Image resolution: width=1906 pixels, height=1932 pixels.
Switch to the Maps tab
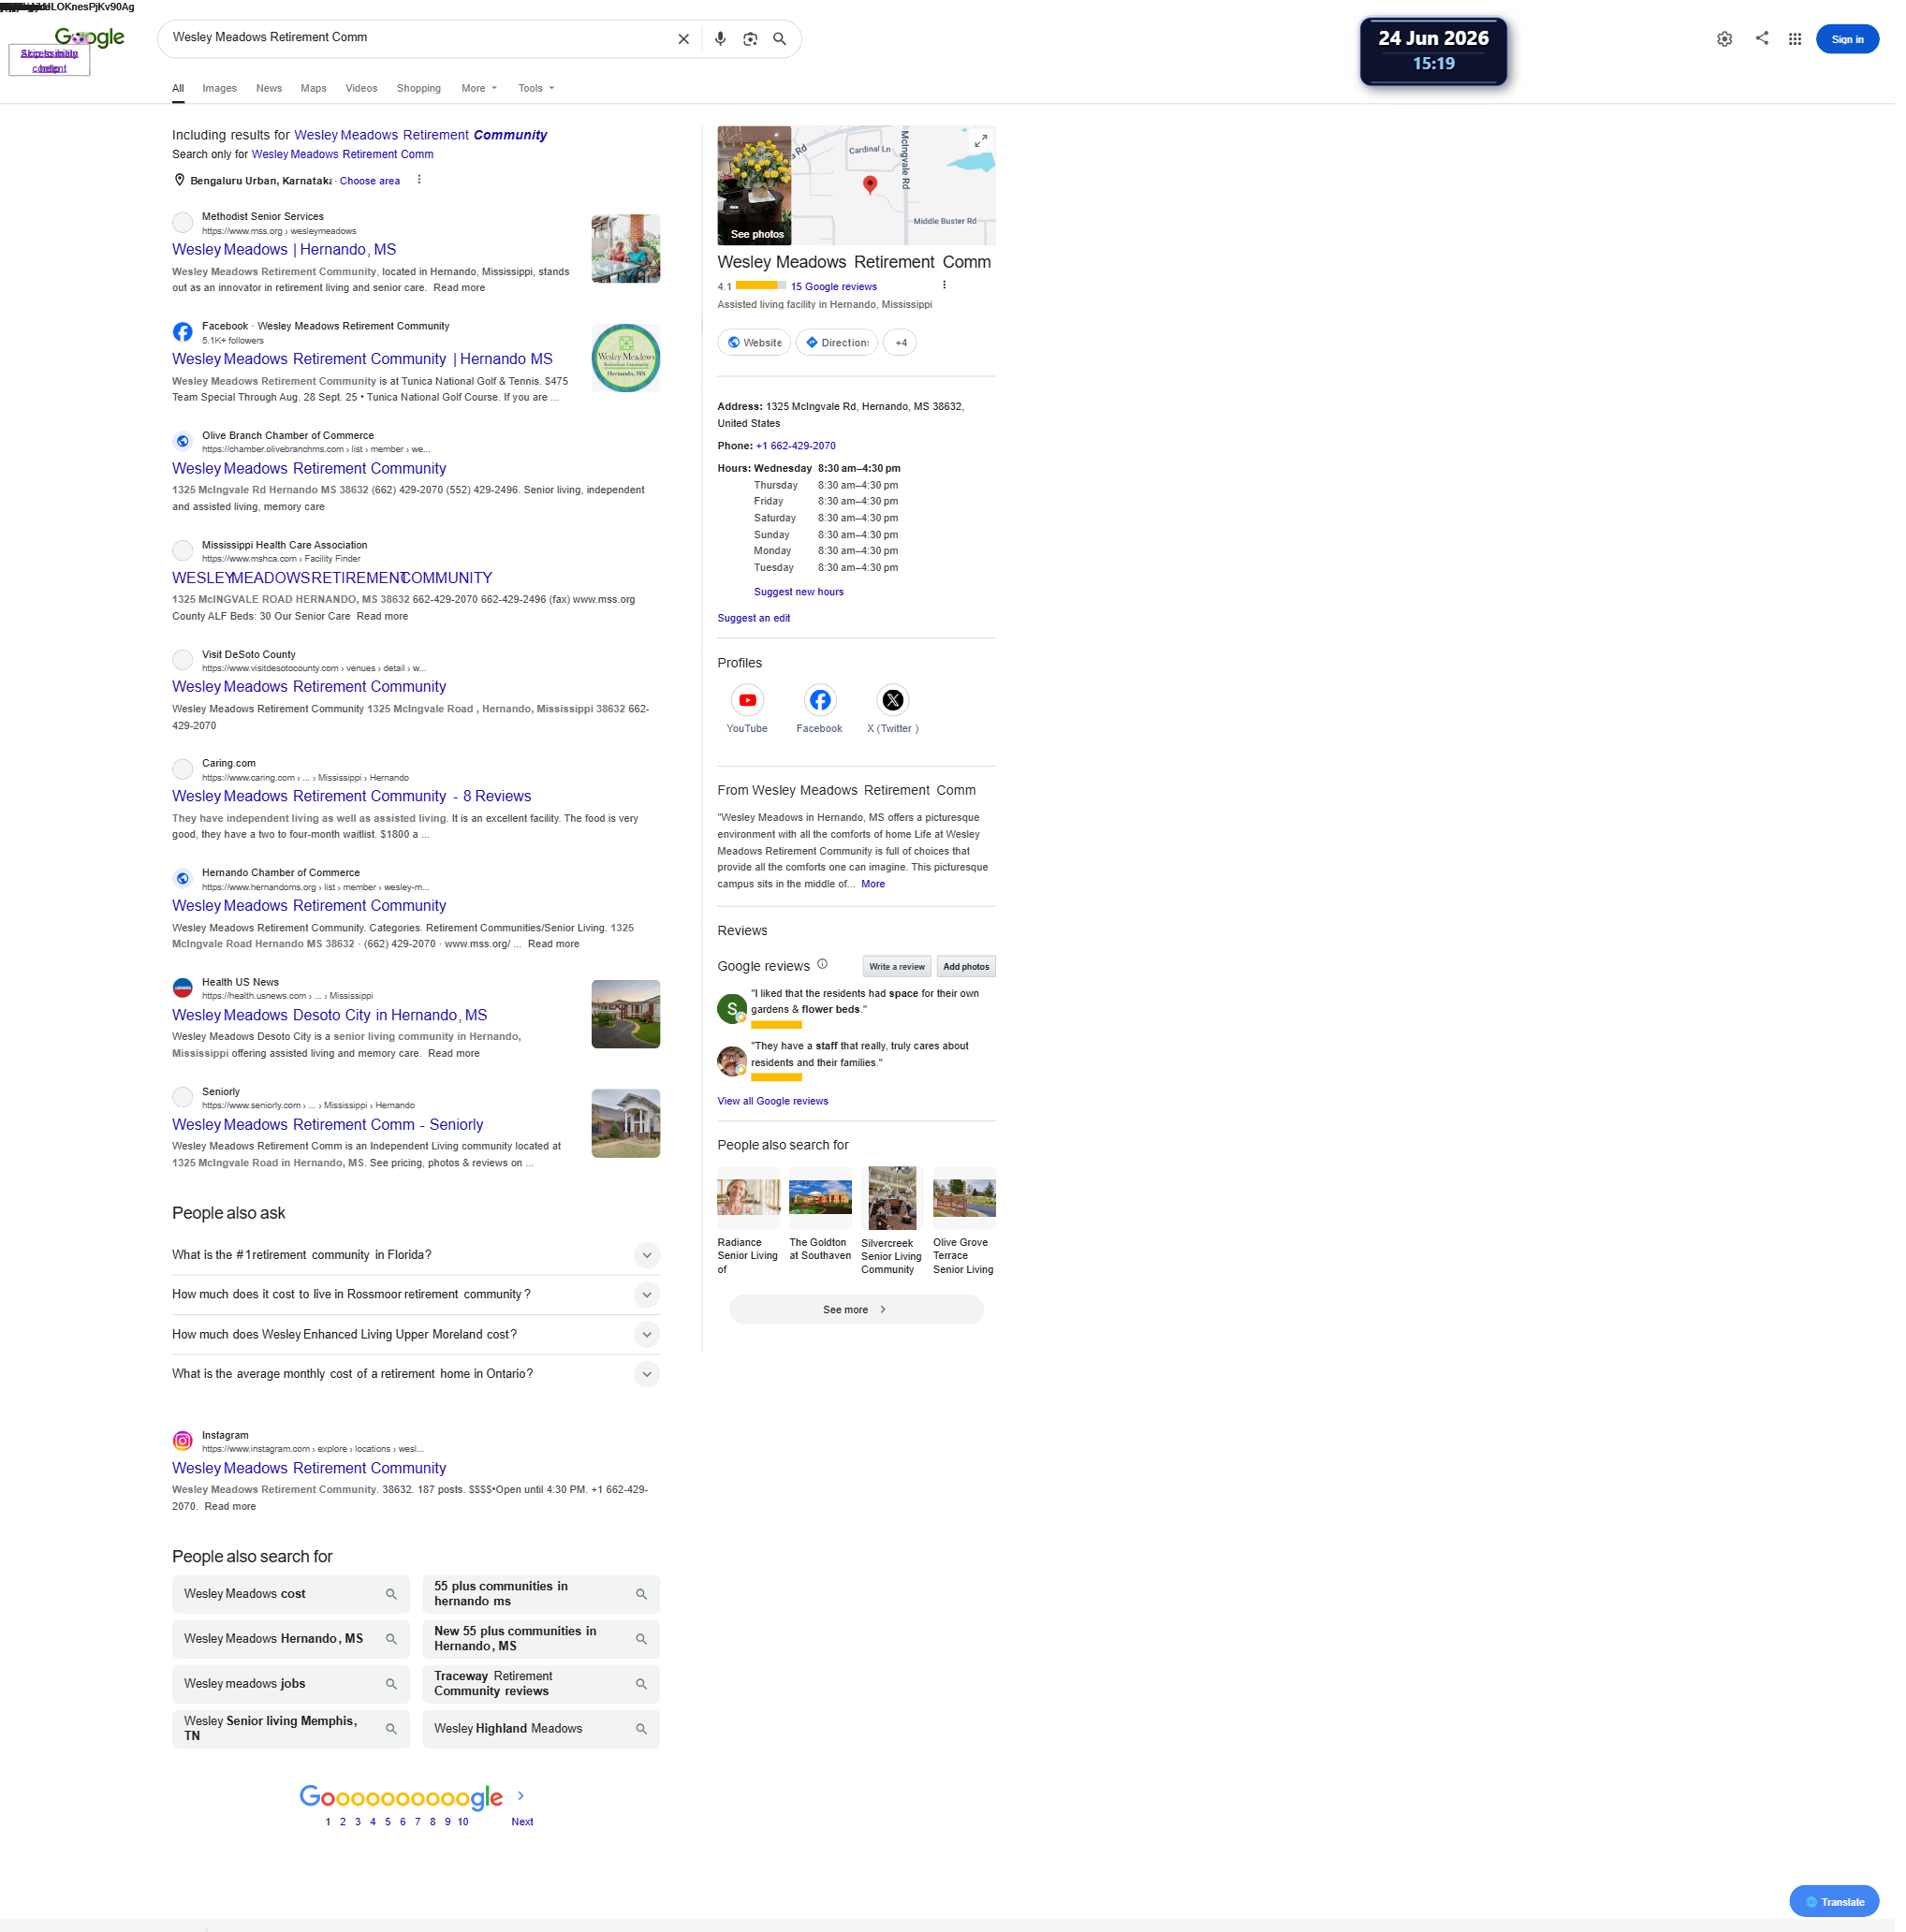313,88
